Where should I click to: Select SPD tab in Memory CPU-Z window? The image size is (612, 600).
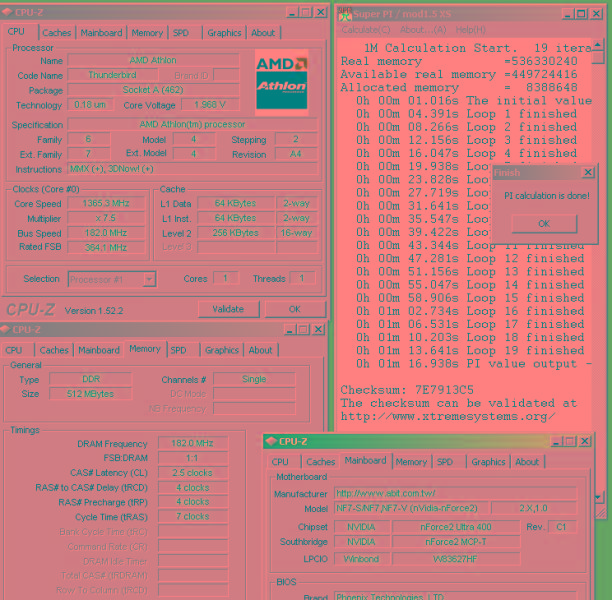coord(178,350)
